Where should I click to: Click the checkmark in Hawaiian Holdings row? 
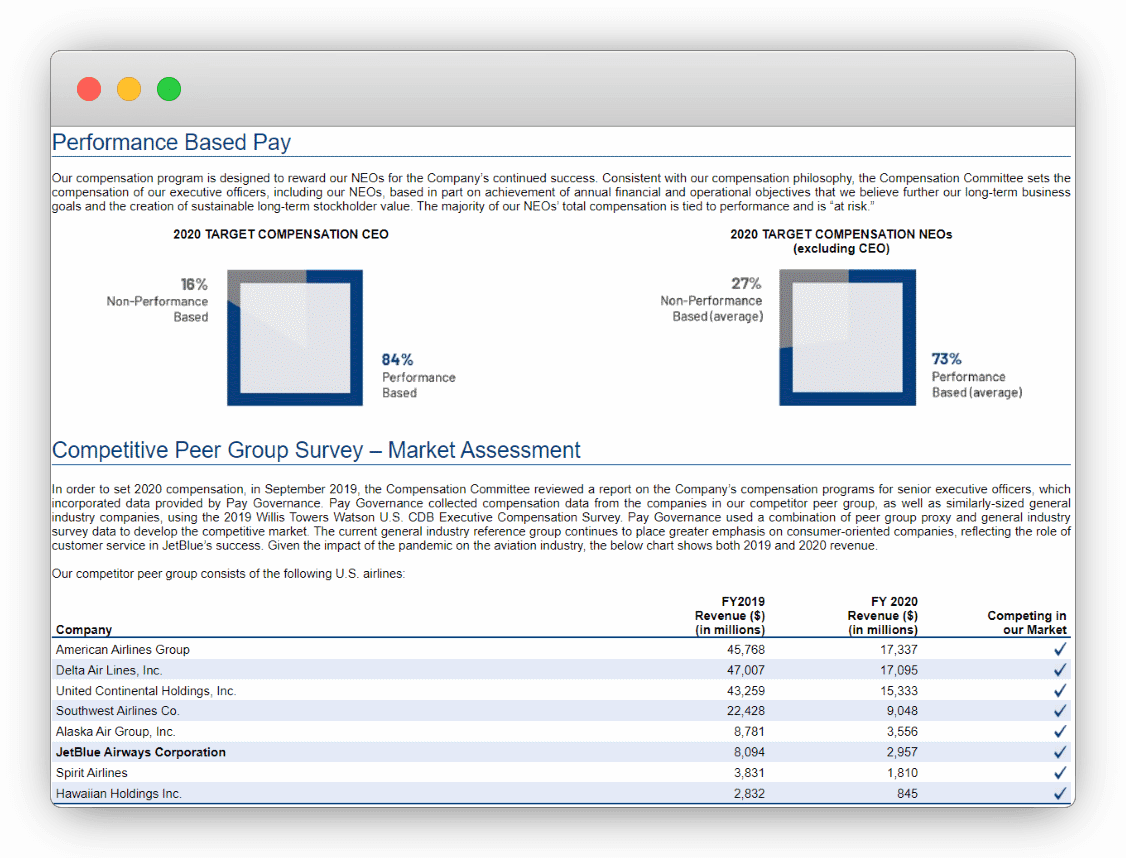pos(1060,793)
